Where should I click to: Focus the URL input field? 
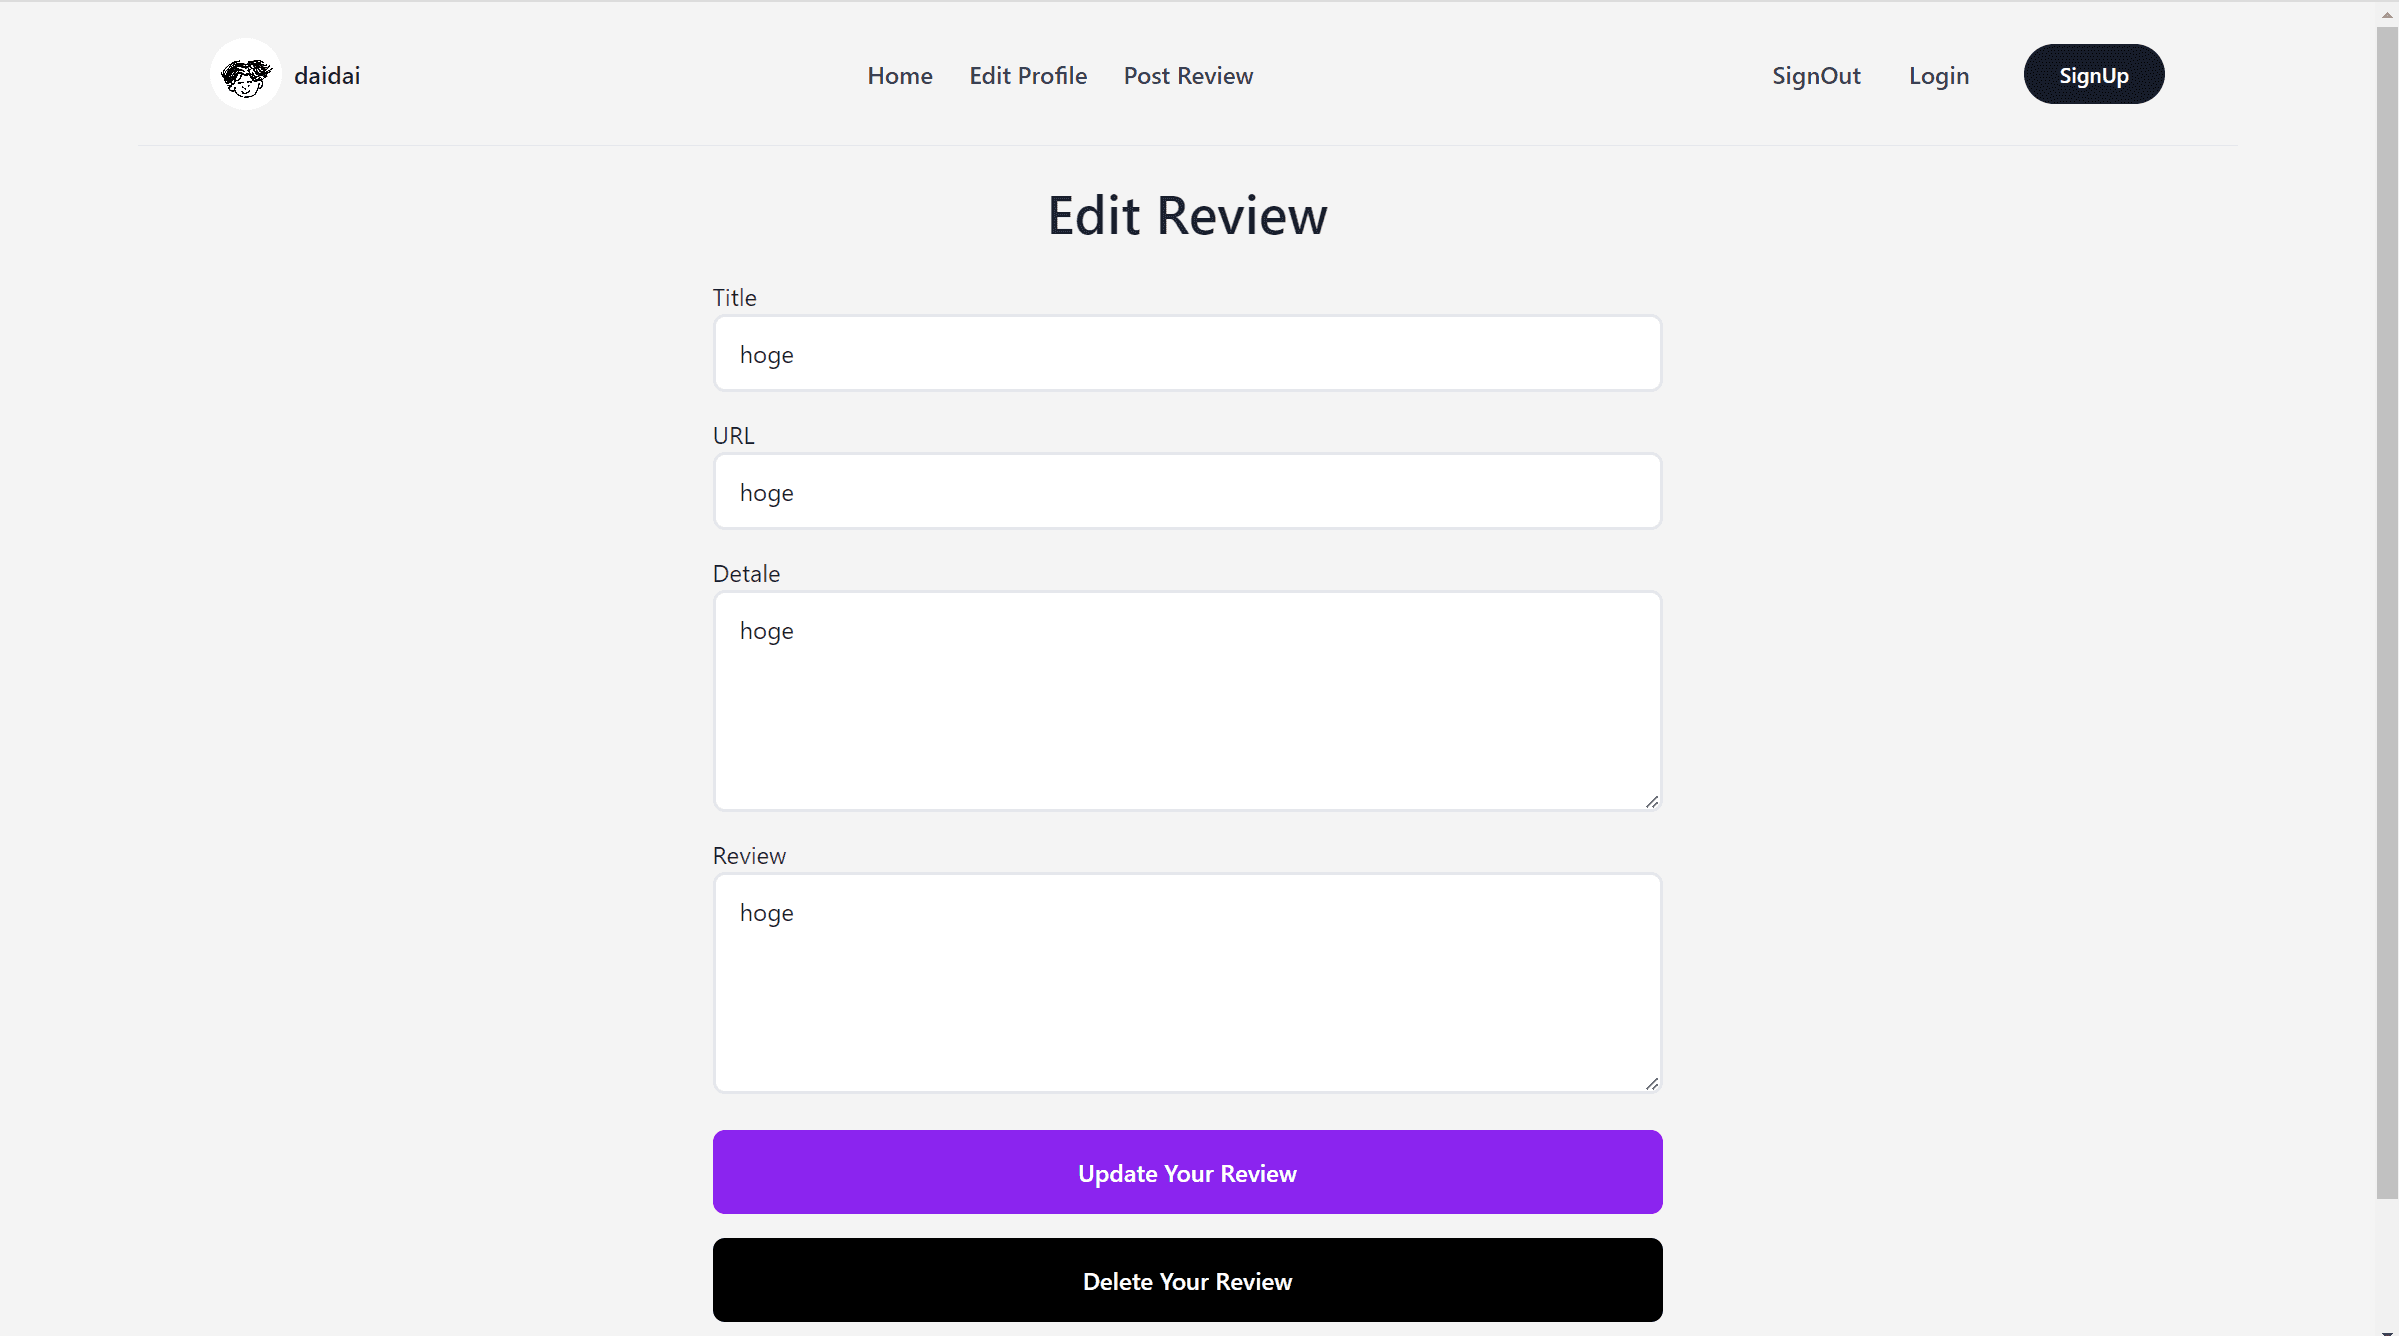pos(1187,492)
